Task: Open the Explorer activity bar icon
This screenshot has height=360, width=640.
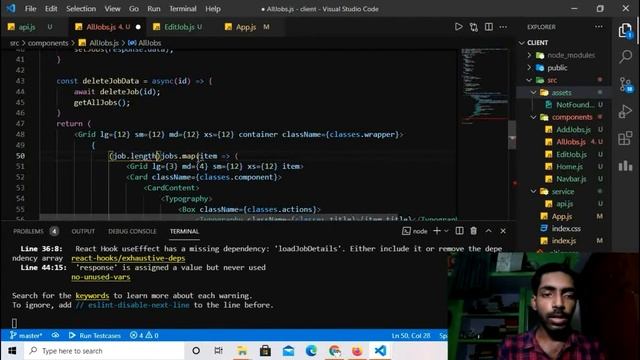Action: click(625, 31)
